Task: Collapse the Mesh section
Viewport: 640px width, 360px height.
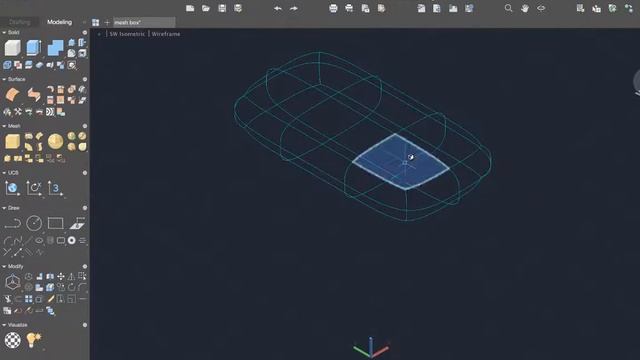Action: [x=4, y=126]
